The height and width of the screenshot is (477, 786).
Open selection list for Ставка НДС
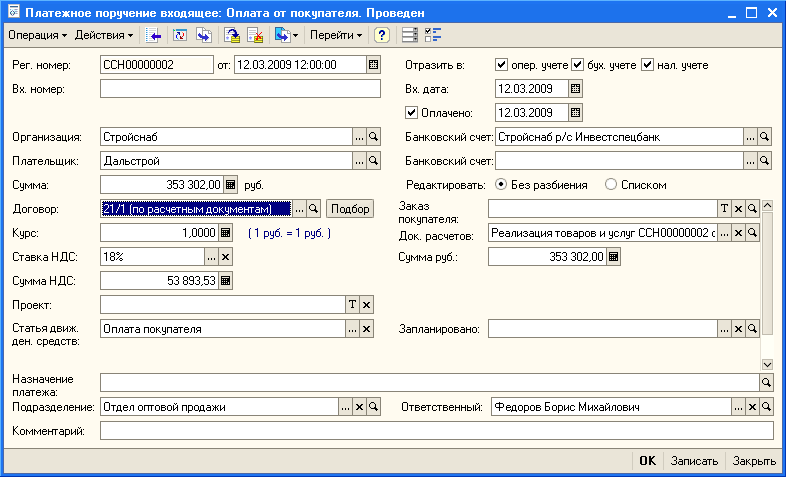[x=212, y=257]
